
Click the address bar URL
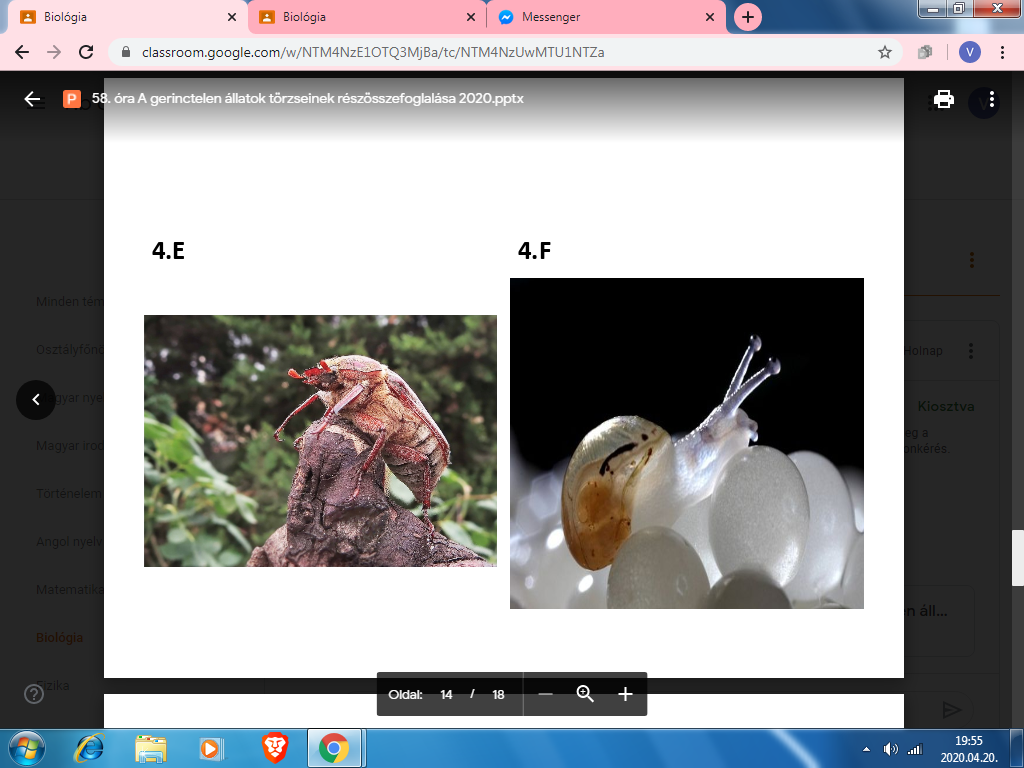tap(400, 52)
